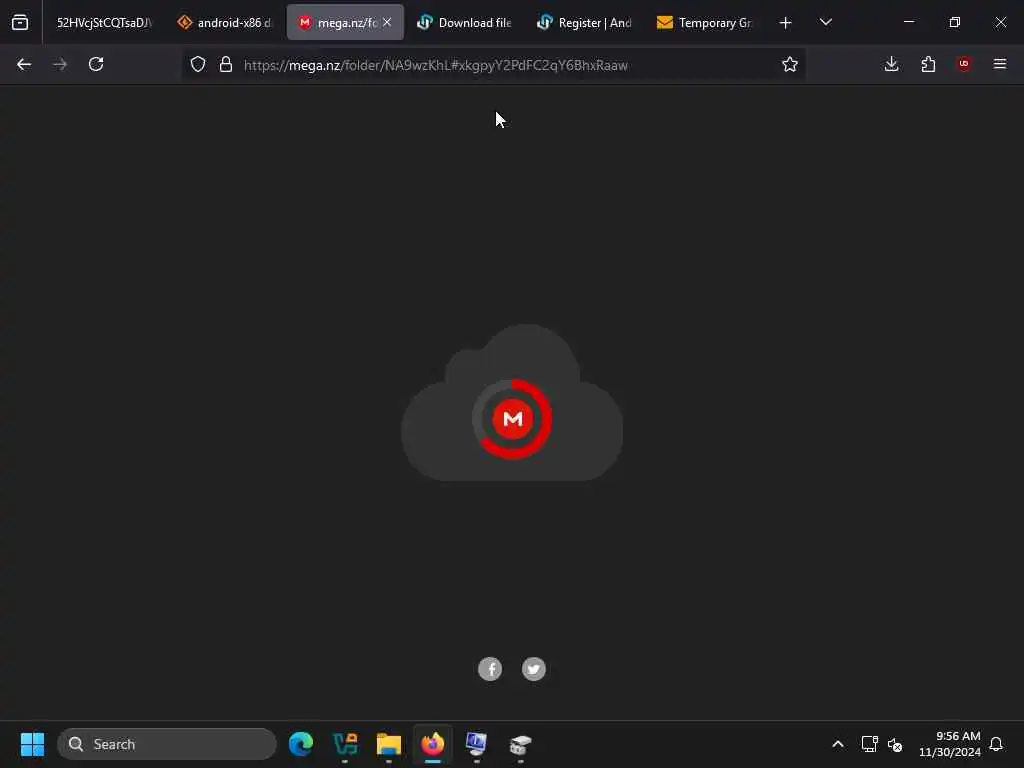Show hidden system tray icons

[838, 744]
